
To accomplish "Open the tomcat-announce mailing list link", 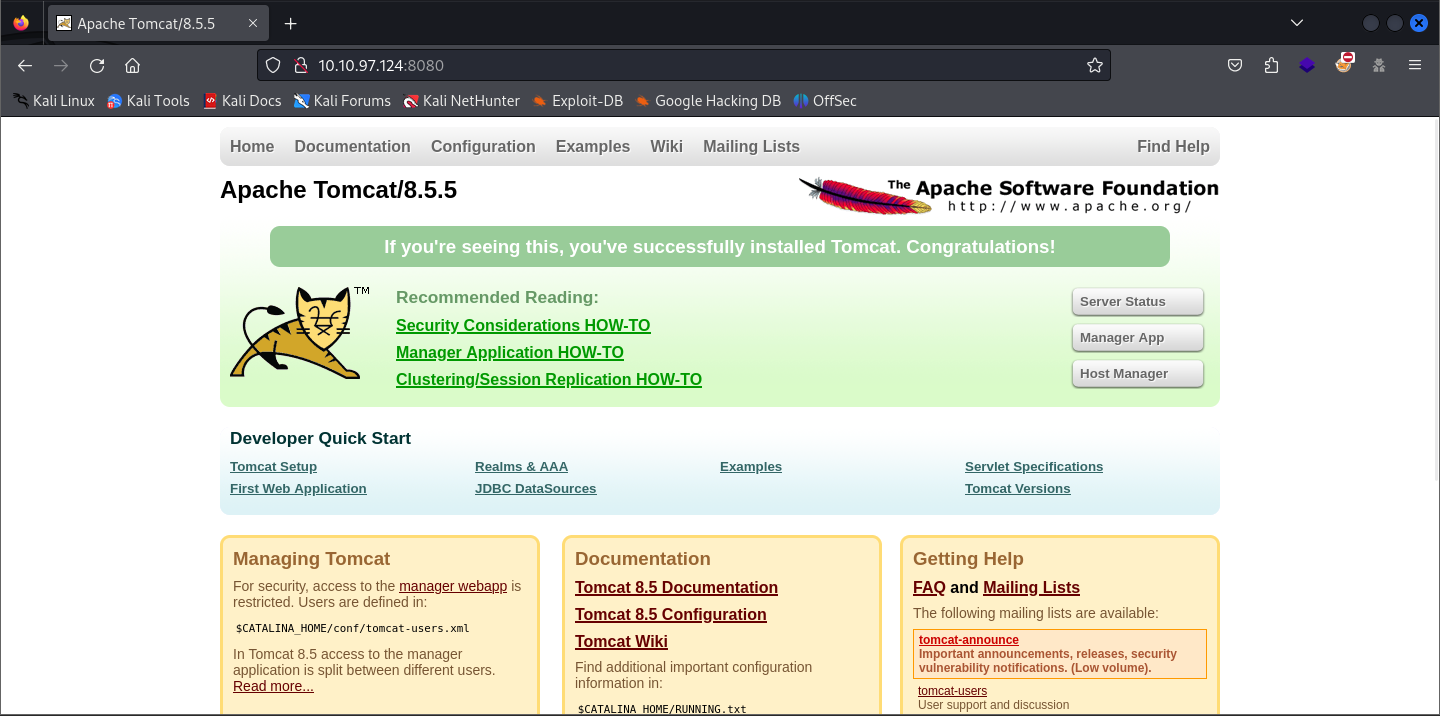I will coord(968,640).
